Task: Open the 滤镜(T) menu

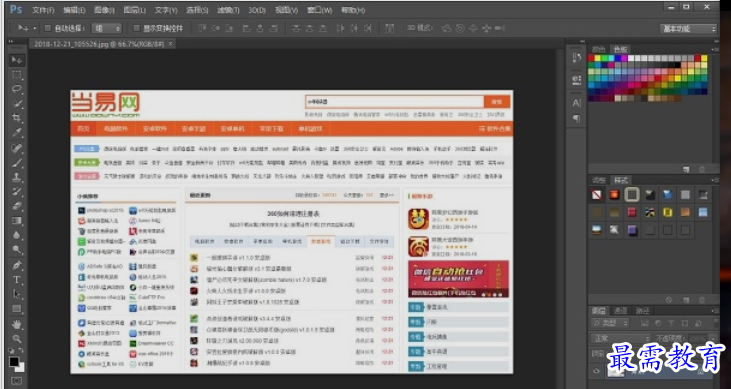Action: point(228,10)
